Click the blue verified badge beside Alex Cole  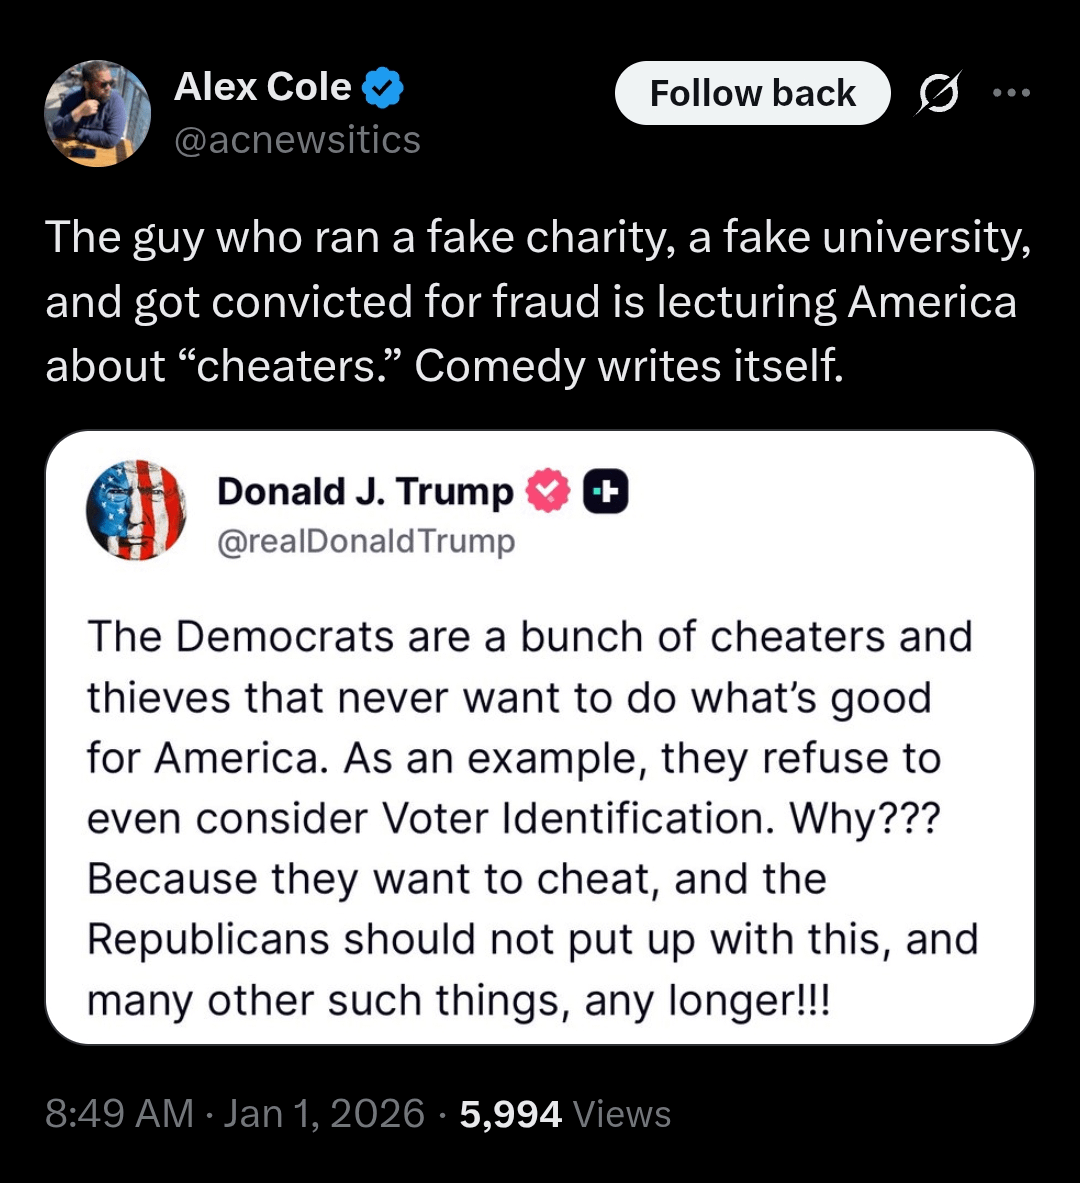pyautogui.click(x=383, y=88)
